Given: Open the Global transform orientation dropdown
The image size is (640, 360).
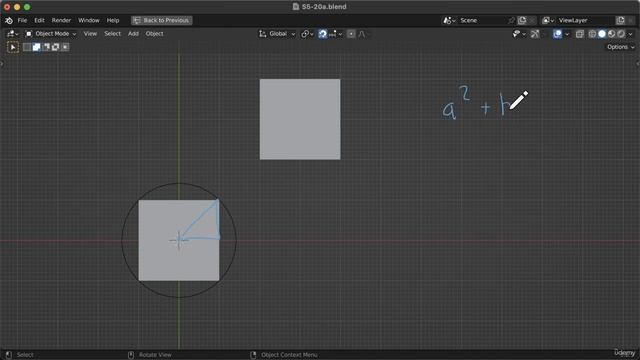Looking at the screenshot, I should point(277,34).
